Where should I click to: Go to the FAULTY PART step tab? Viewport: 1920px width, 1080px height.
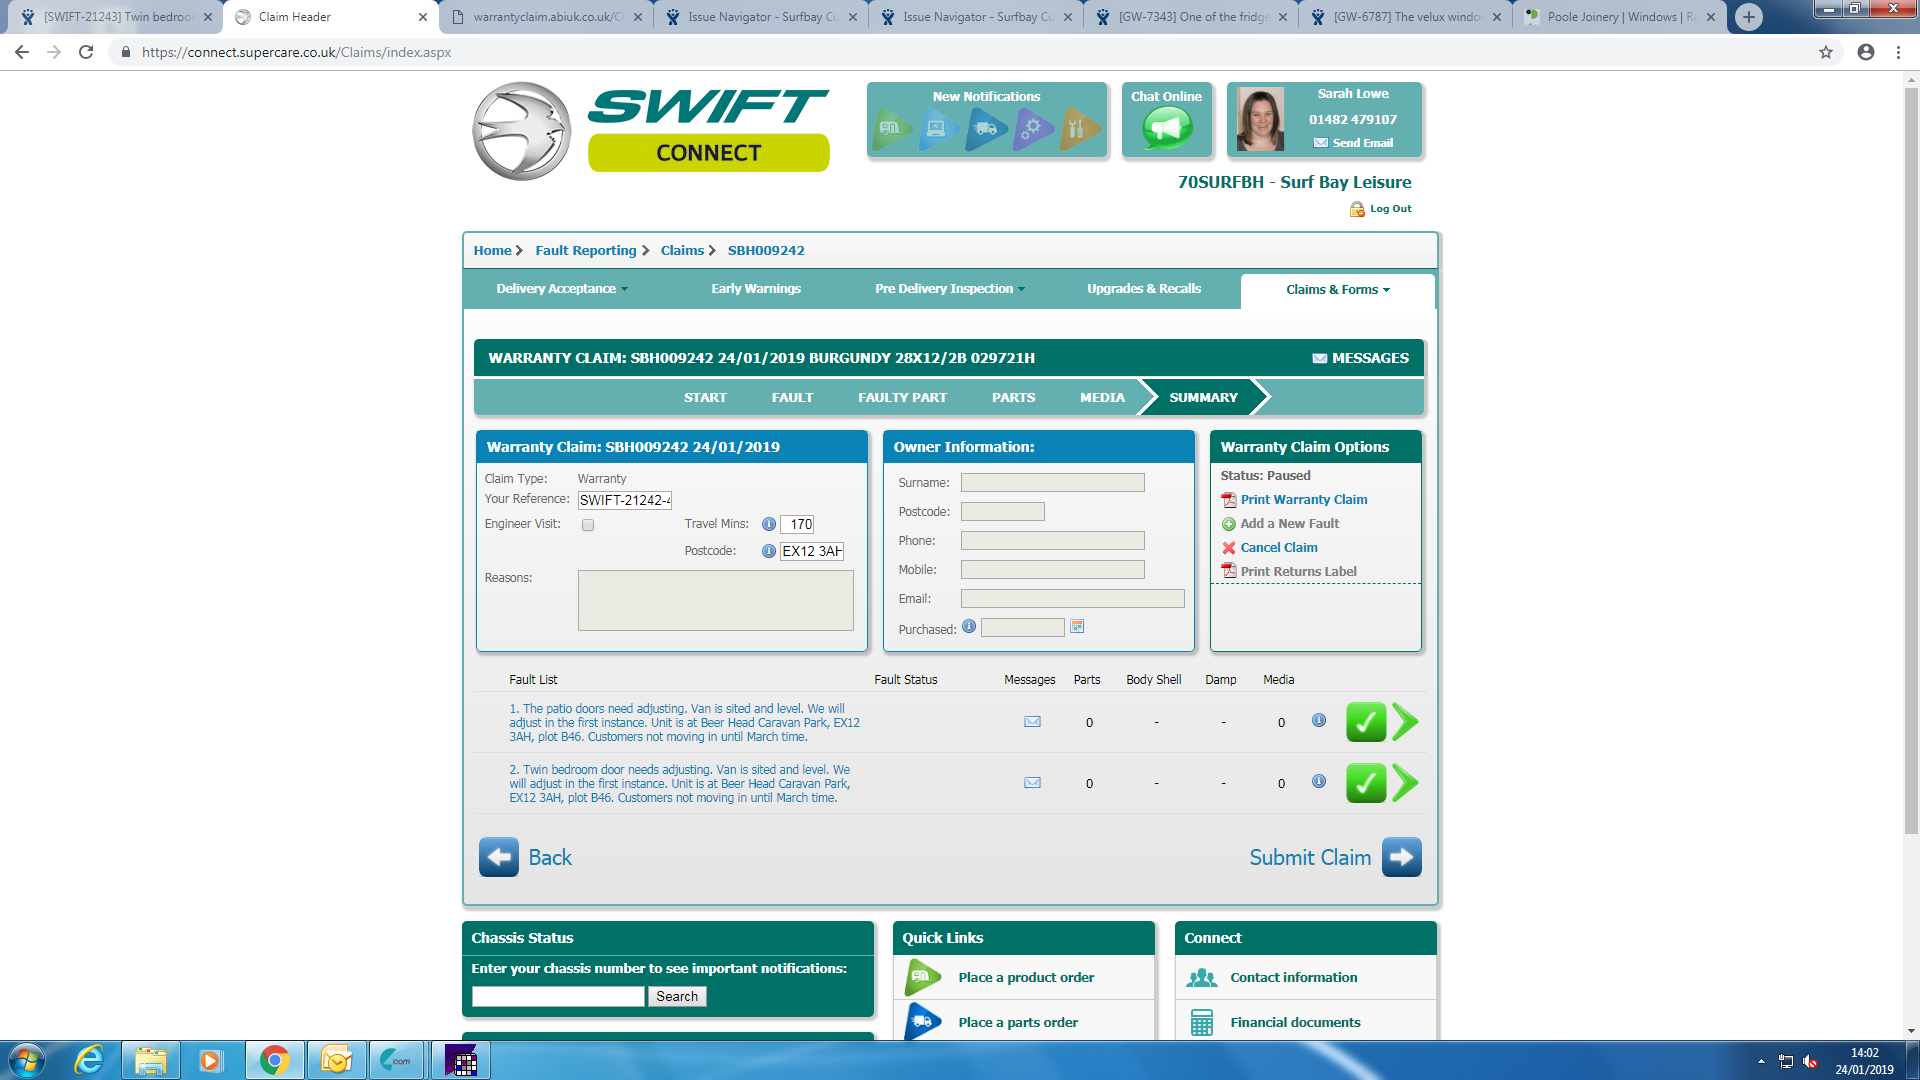902,397
